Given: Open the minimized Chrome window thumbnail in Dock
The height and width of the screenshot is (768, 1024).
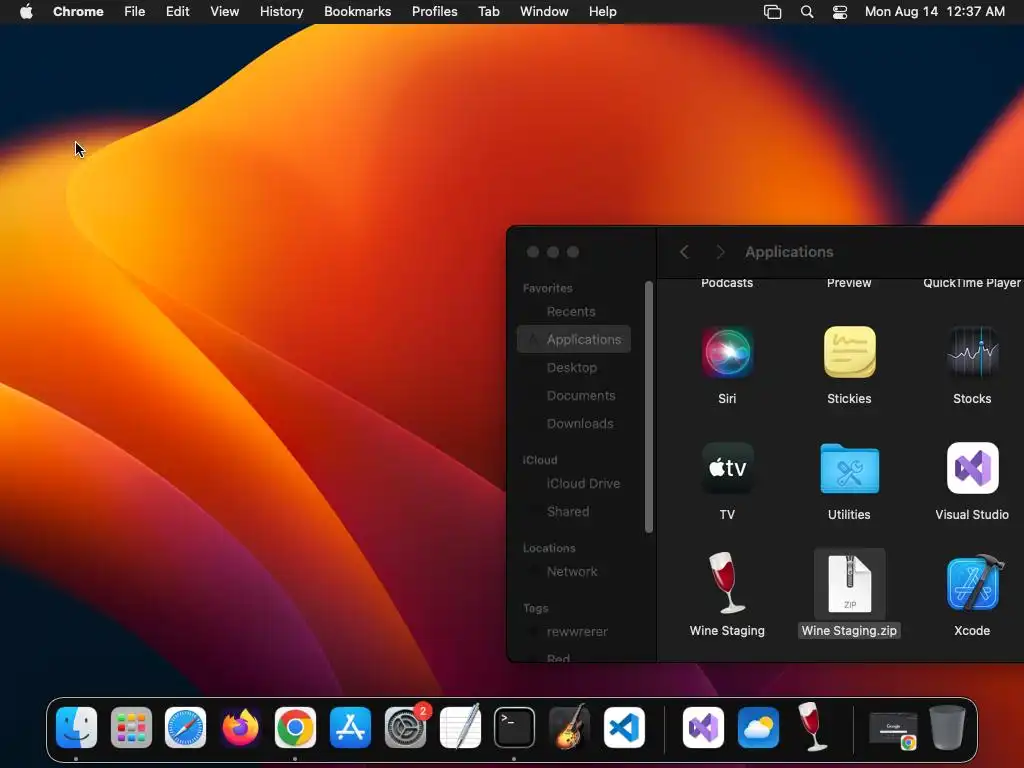Looking at the screenshot, I should coord(893,728).
